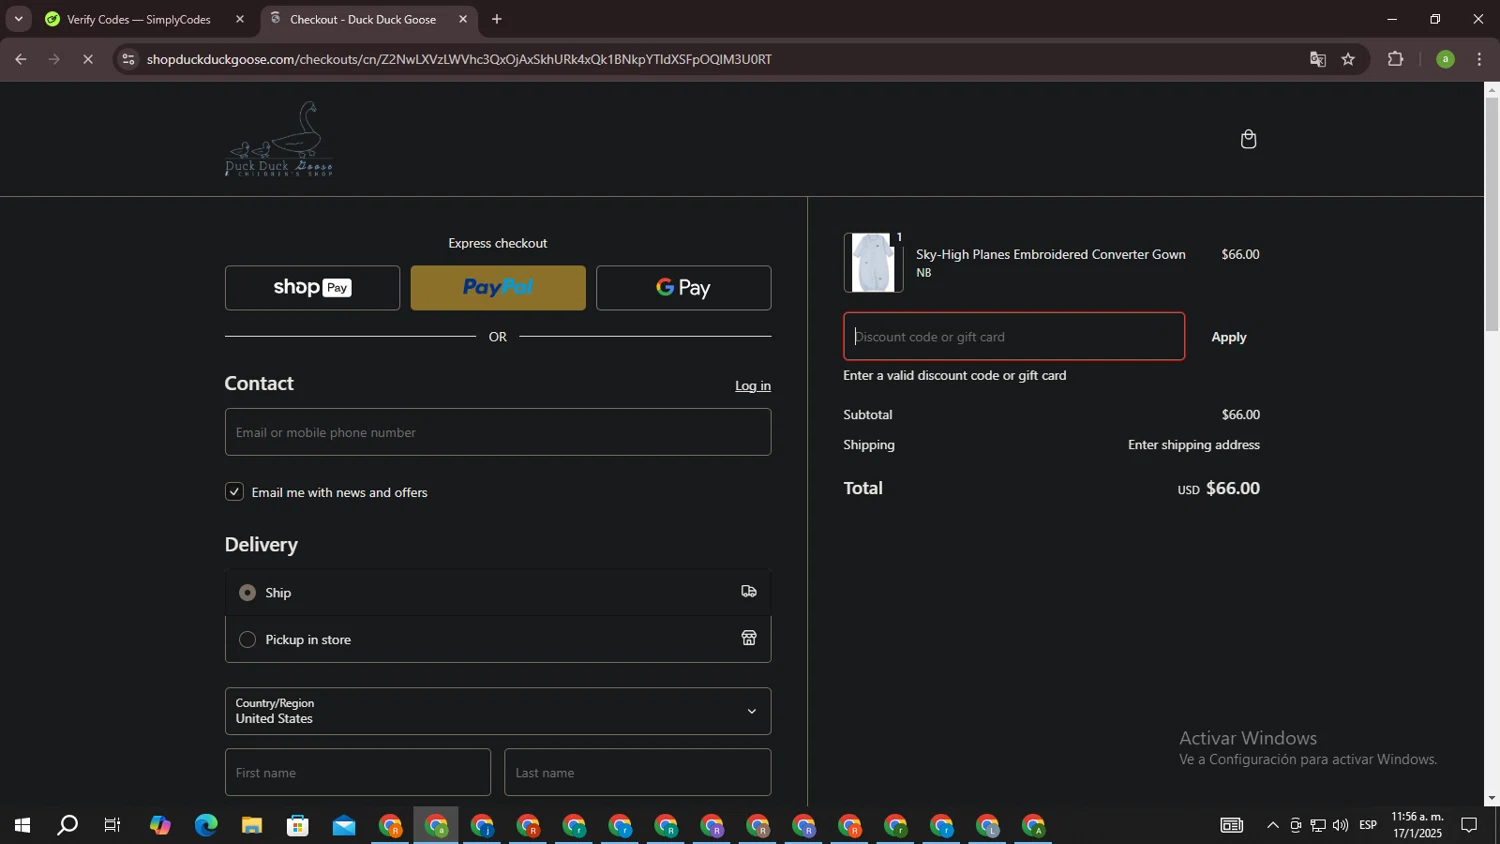Open the tab search dropdown arrow
1500x844 pixels.
[x=18, y=19]
